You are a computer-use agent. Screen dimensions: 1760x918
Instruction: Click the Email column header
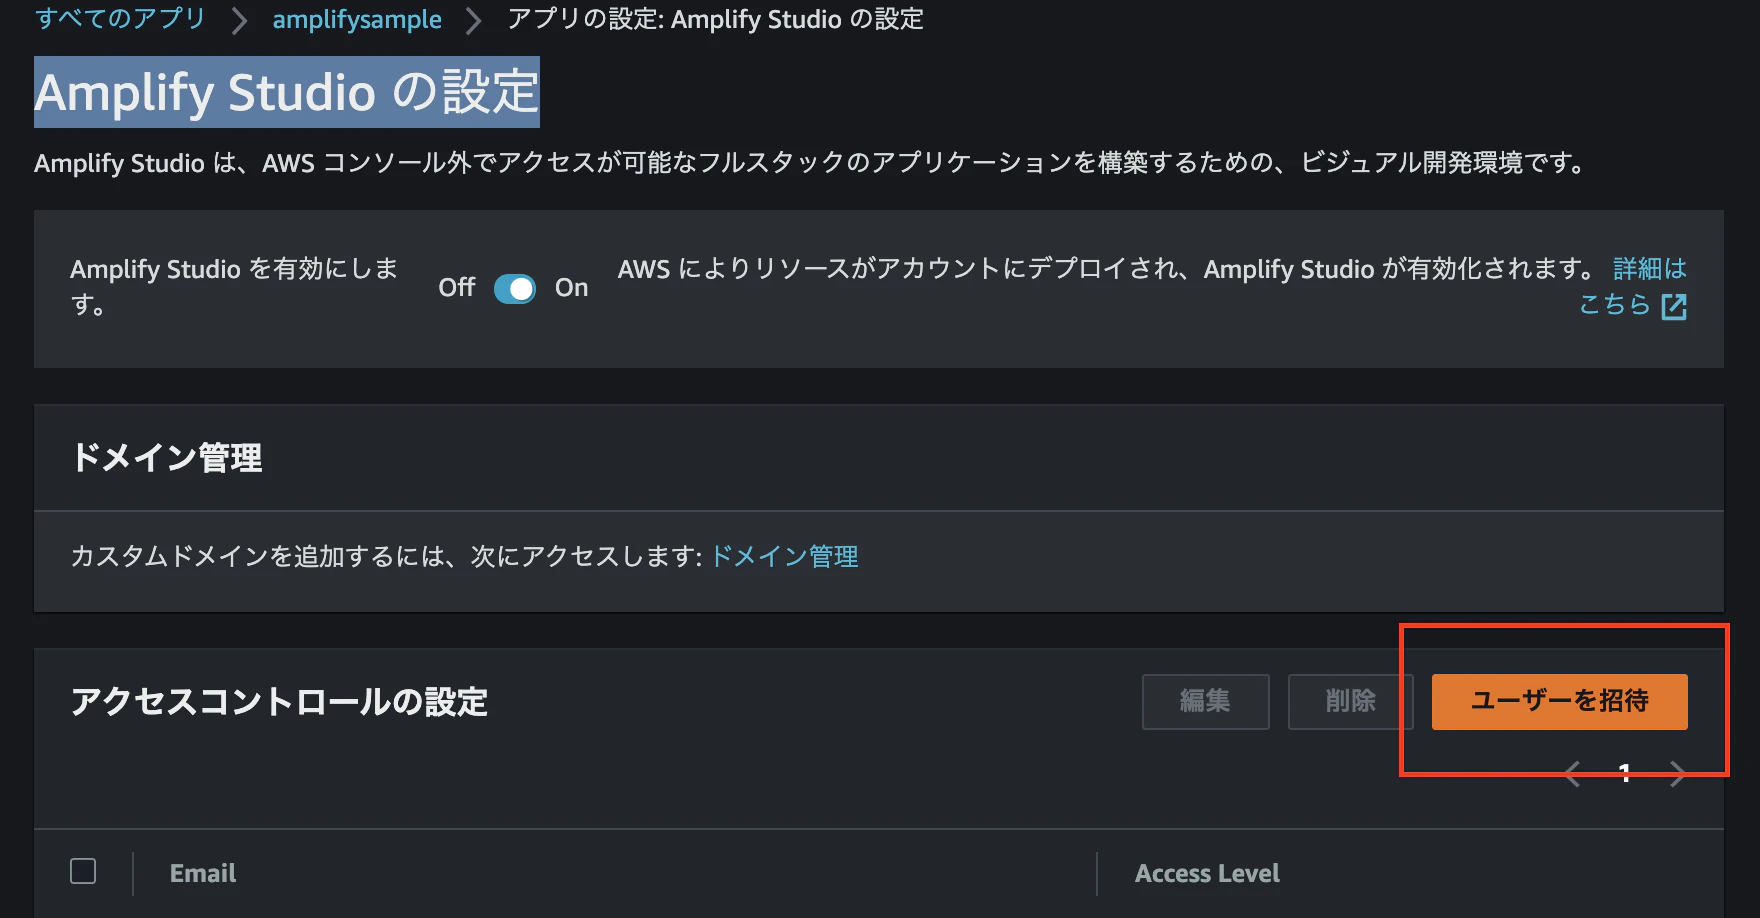tap(203, 872)
